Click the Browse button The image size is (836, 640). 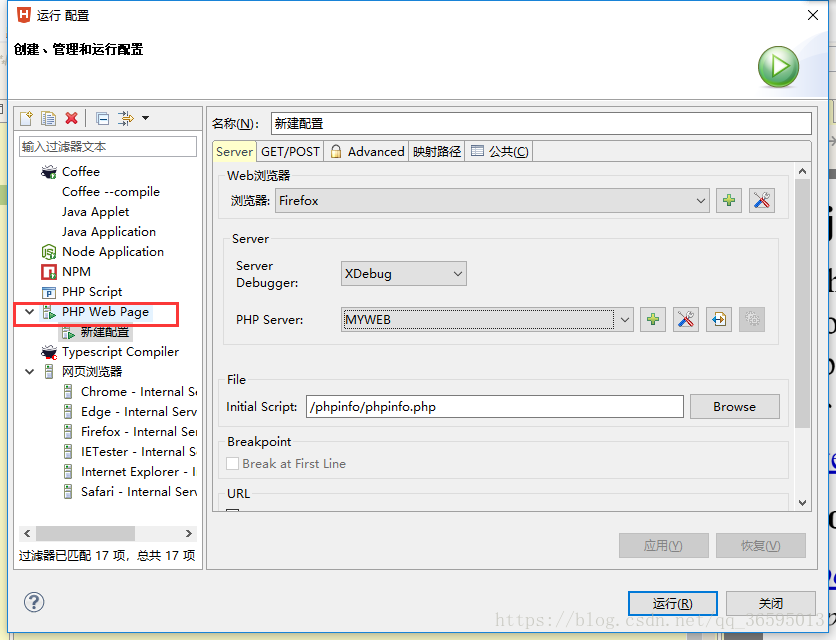click(735, 406)
